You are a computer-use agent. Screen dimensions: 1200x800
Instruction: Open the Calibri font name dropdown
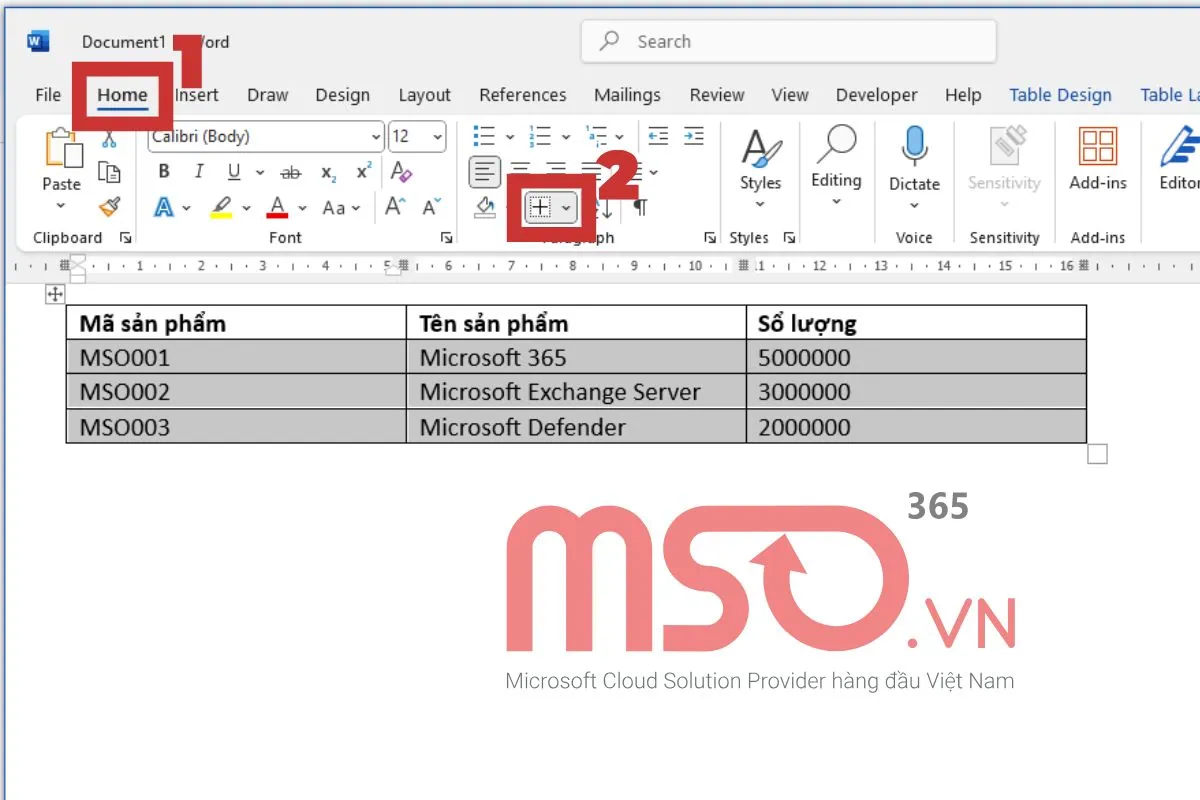376,137
